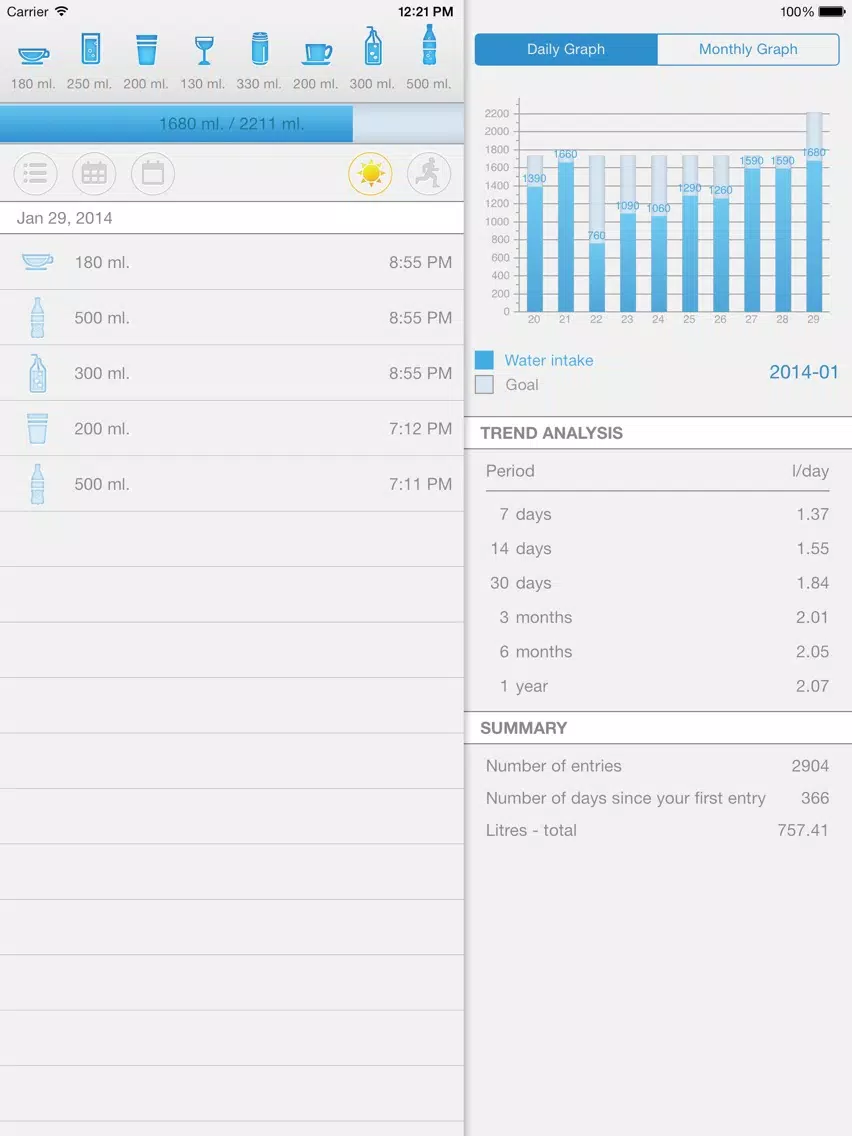
Task: Tap the 1680 ml. / 2211 ml. progress bar
Action: pos(232,124)
